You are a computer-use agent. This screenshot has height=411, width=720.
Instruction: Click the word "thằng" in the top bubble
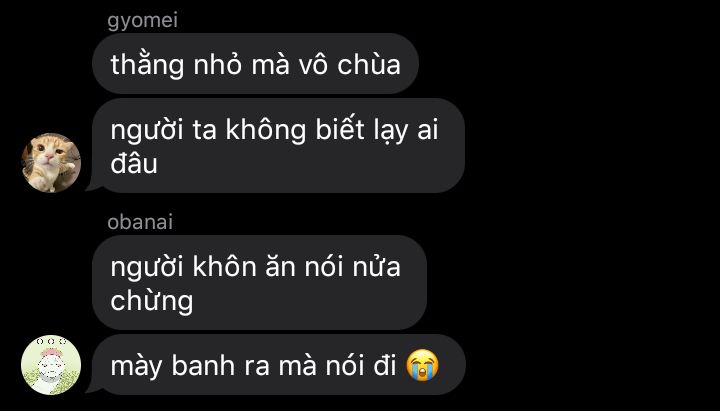147,65
